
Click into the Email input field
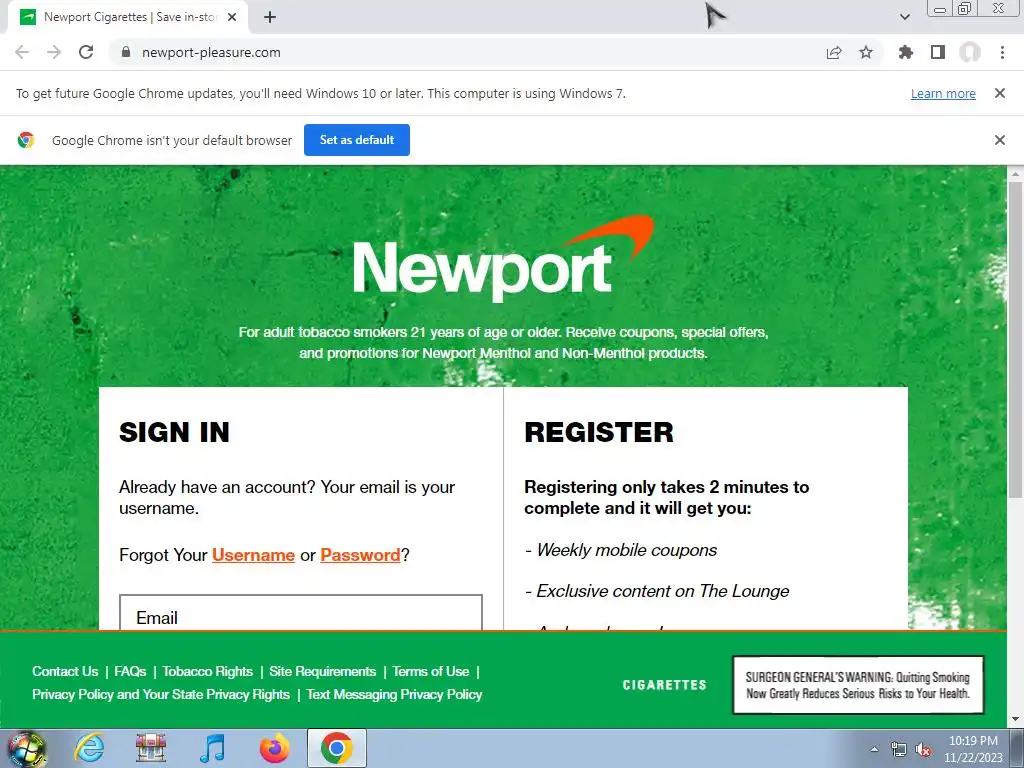301,613
